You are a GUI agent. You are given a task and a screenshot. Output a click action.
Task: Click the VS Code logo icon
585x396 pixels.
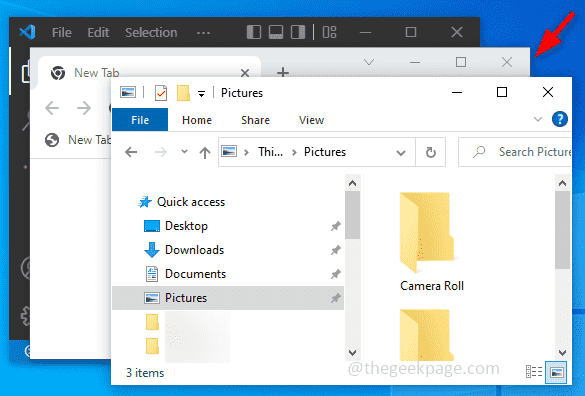[x=28, y=32]
